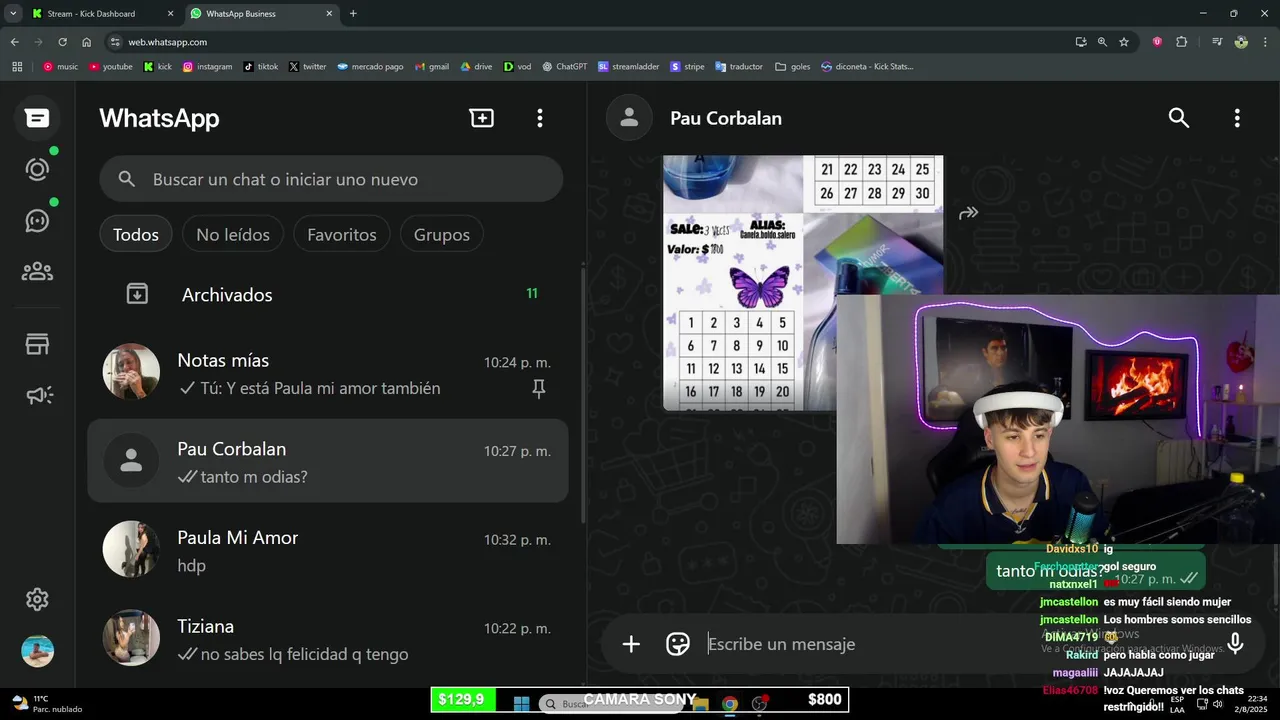Open the streamladder bookmark
The height and width of the screenshot is (720, 1280).
[629, 67]
